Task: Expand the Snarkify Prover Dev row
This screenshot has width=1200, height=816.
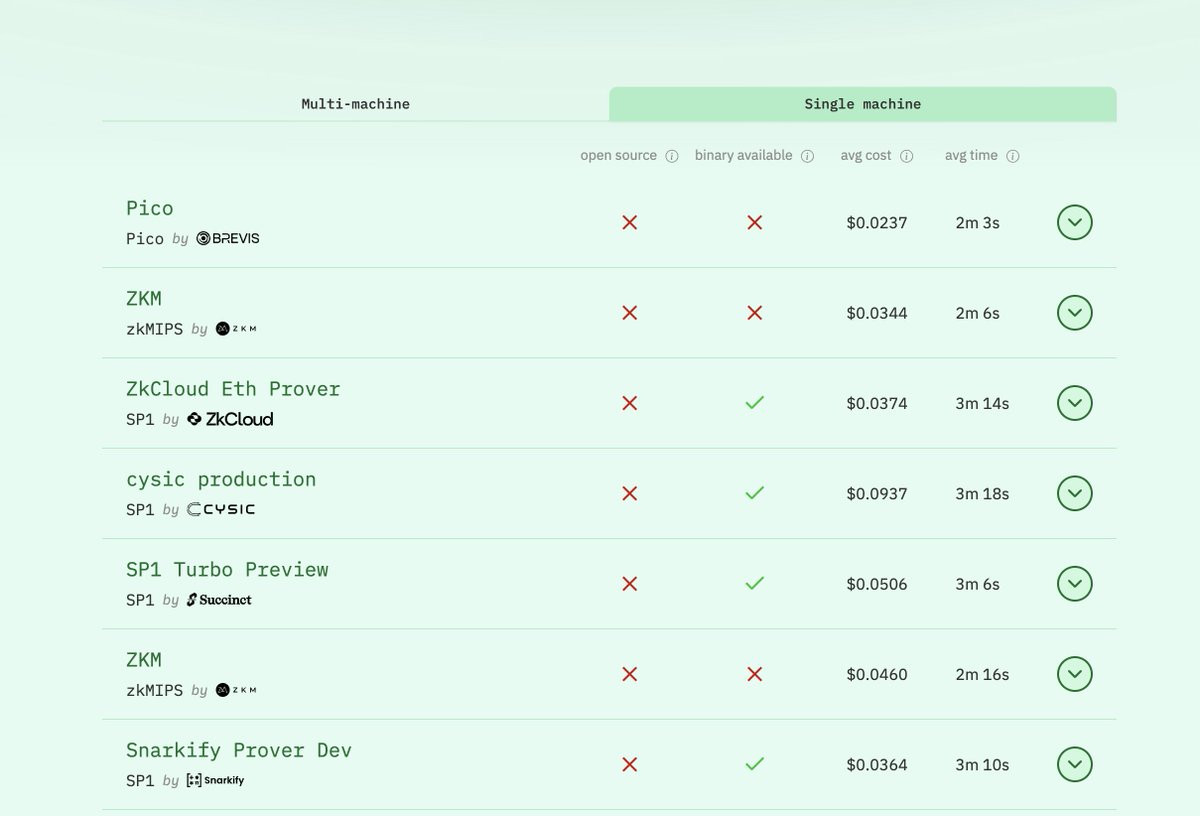Action: coord(1075,764)
